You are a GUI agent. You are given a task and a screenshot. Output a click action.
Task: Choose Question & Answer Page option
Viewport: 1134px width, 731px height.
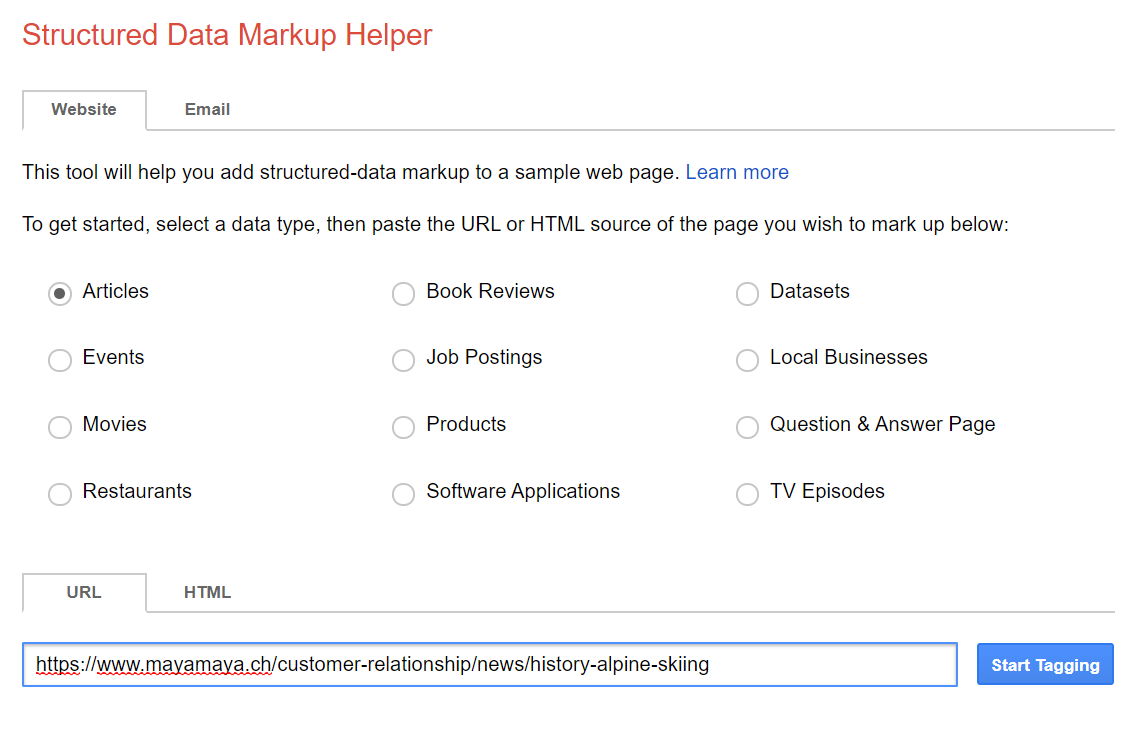(x=747, y=427)
